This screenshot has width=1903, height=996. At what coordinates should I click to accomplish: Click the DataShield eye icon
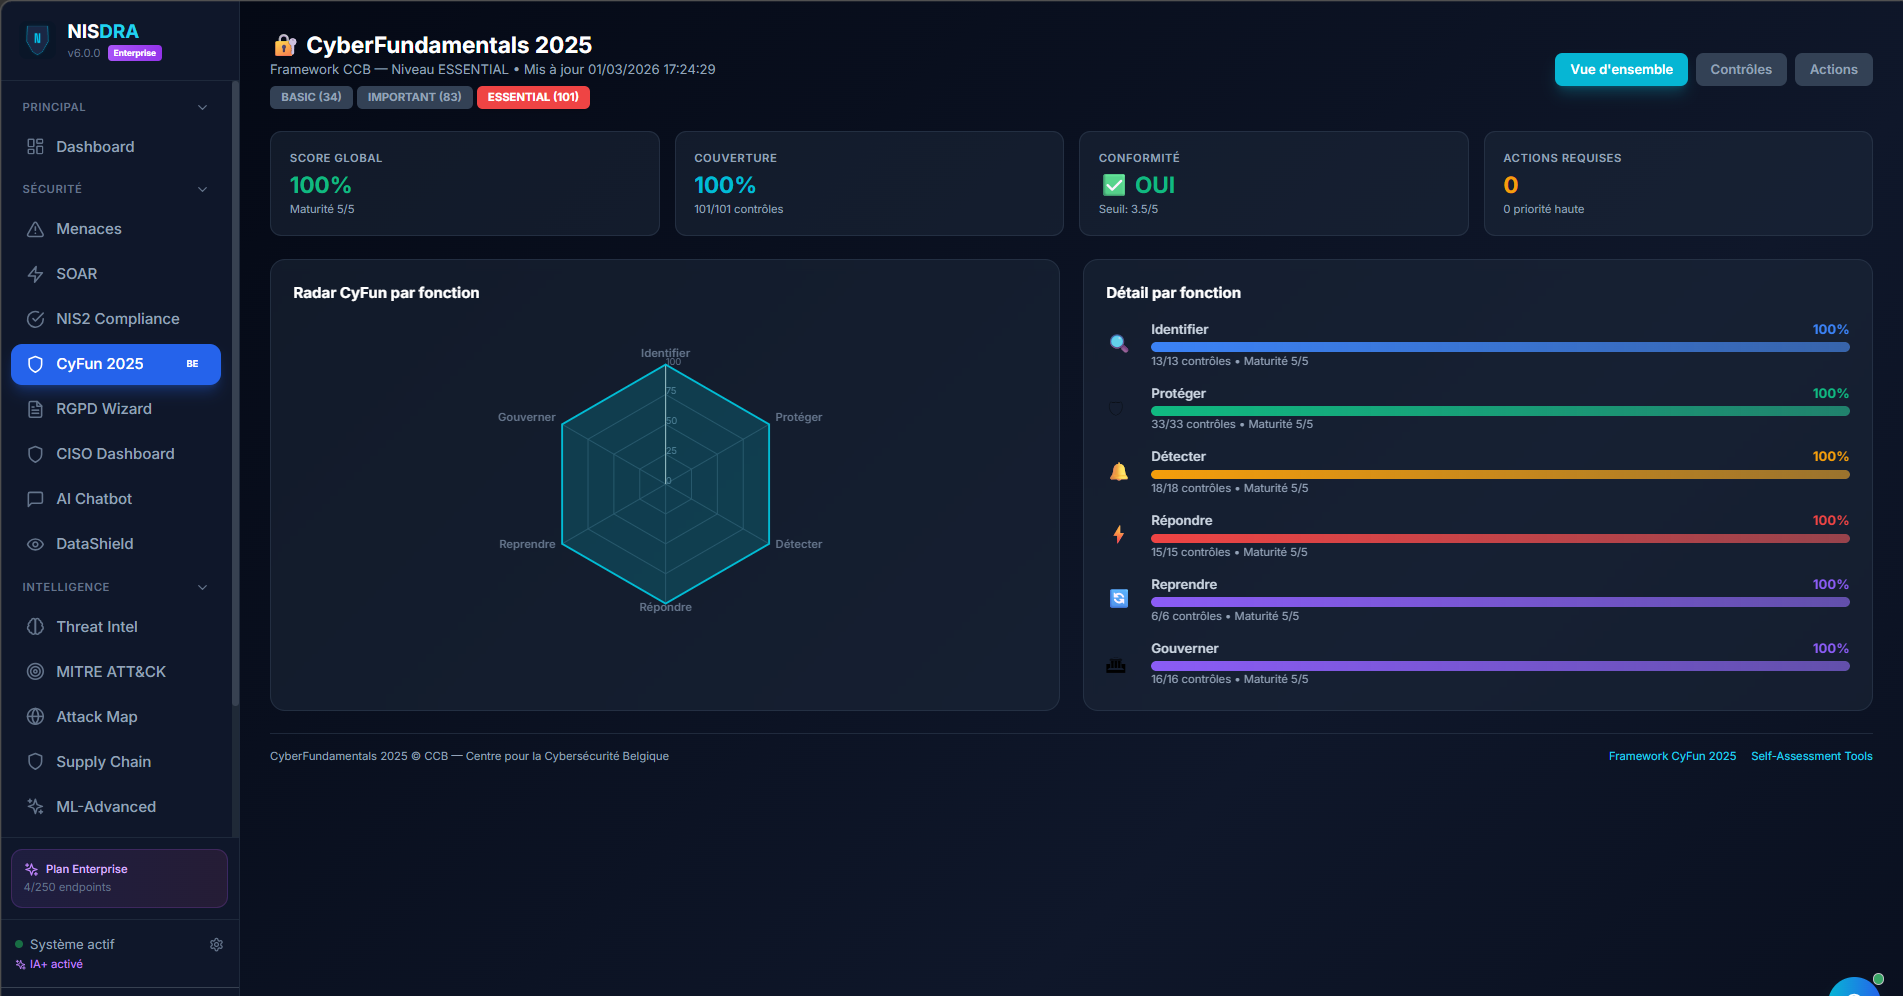(35, 544)
